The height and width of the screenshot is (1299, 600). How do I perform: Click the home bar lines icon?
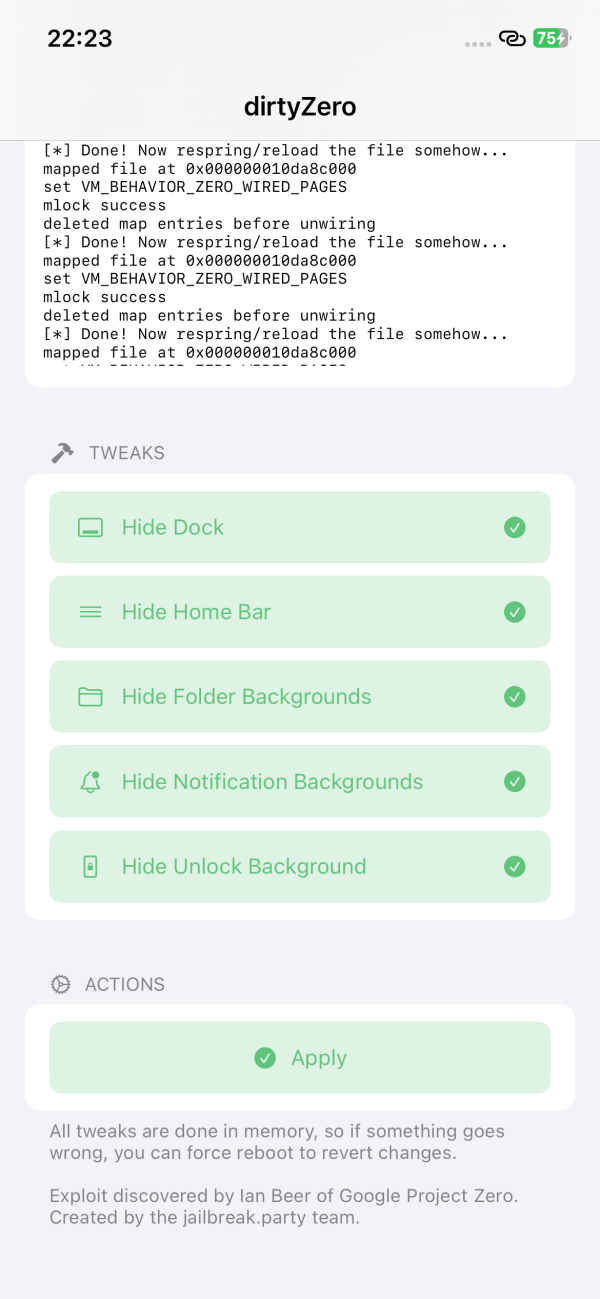pos(90,612)
